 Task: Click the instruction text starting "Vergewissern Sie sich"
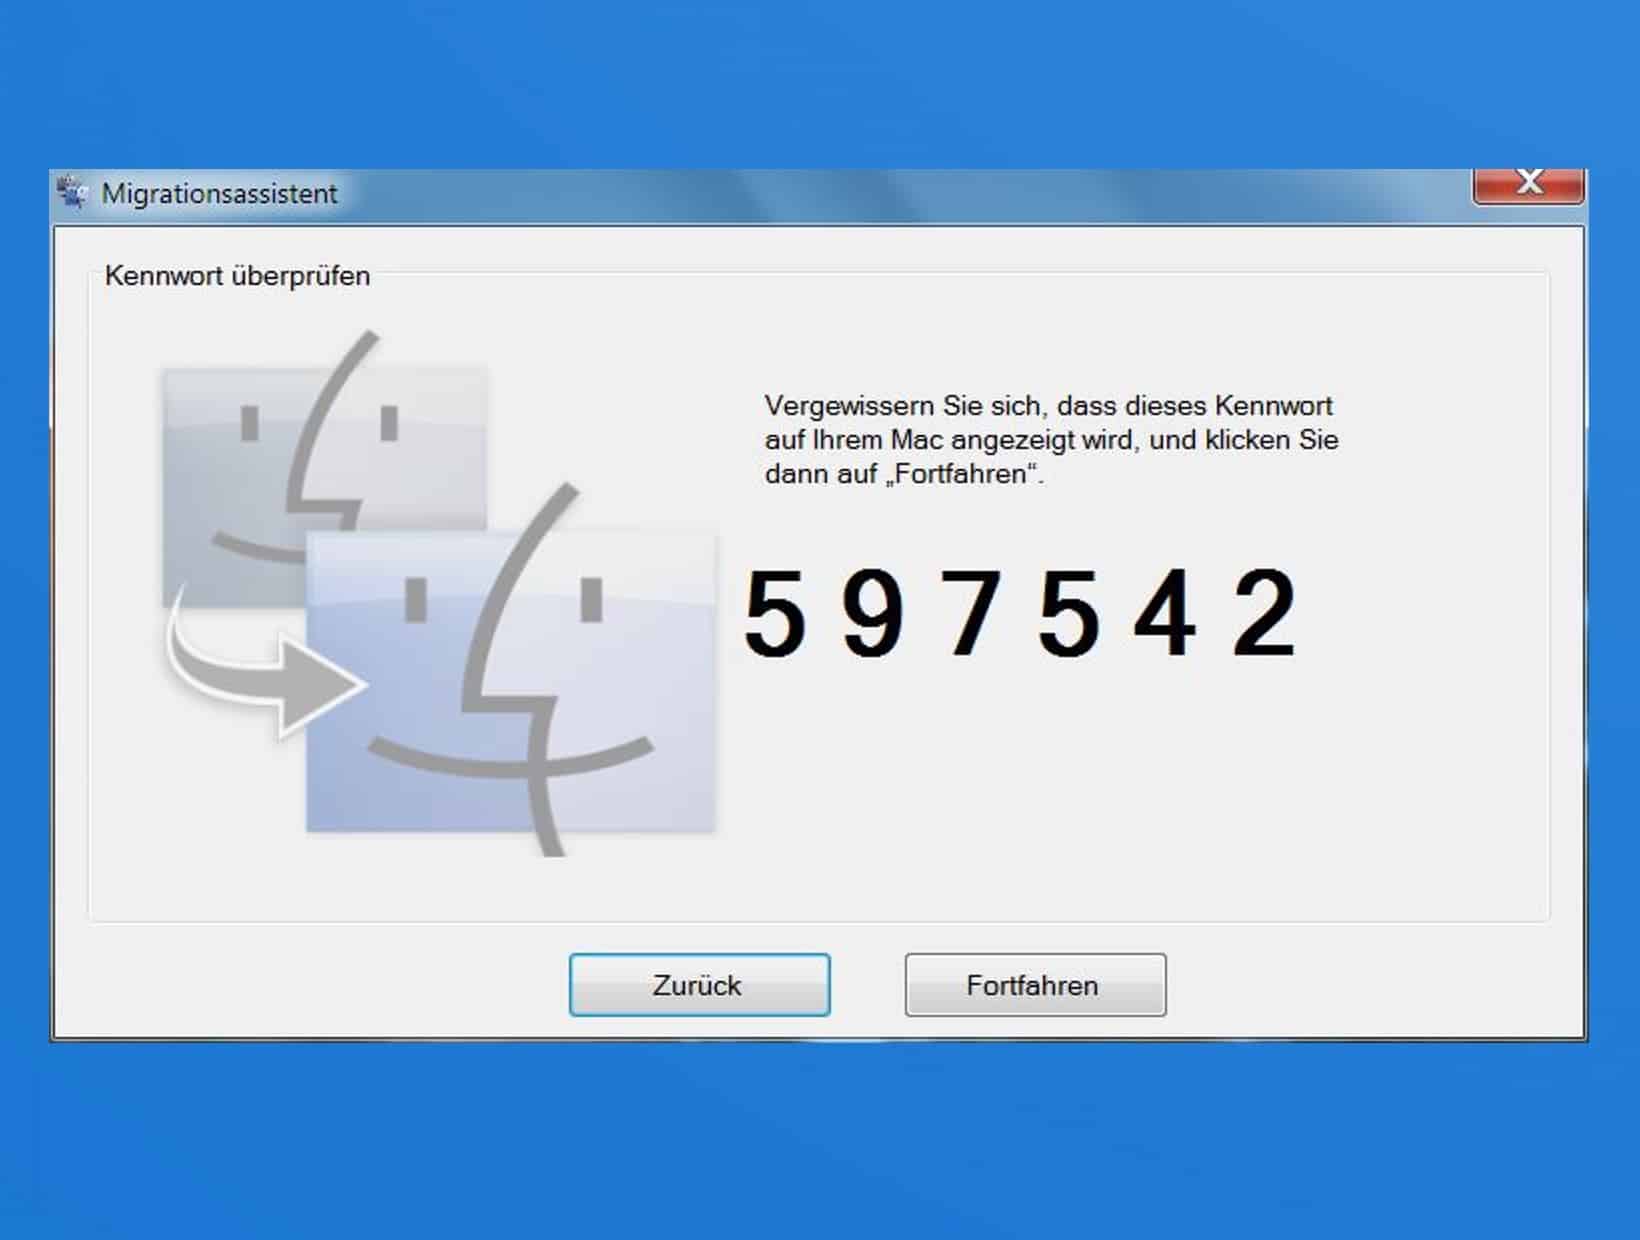tap(1051, 440)
